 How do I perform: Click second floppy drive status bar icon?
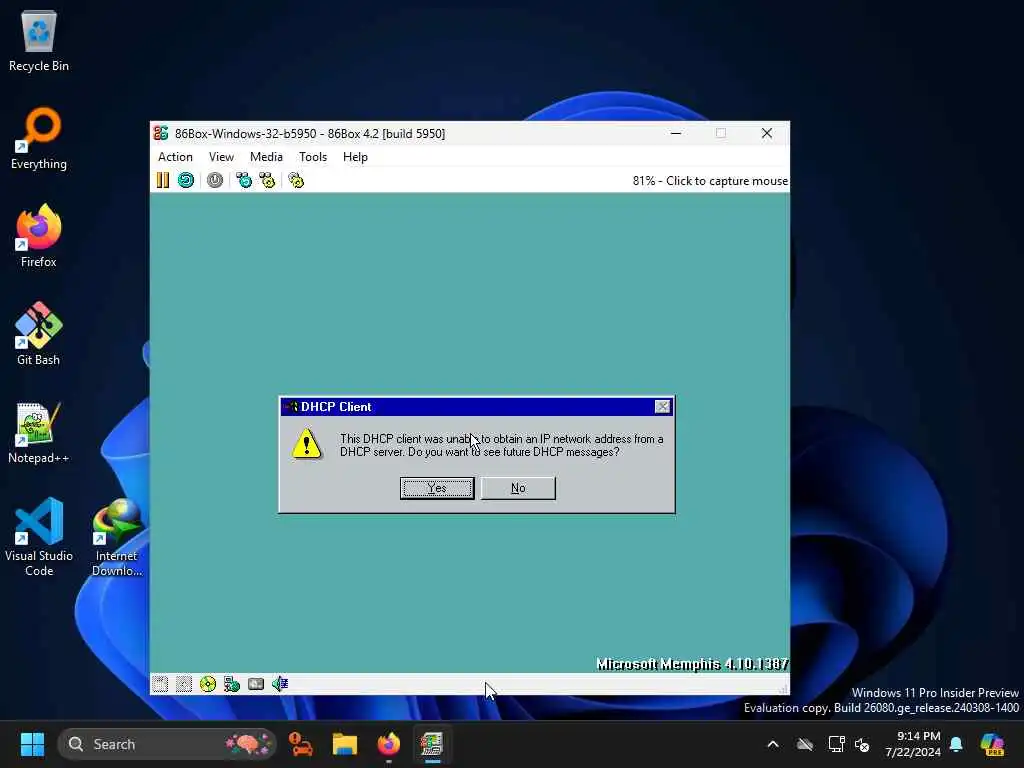[x=184, y=684]
